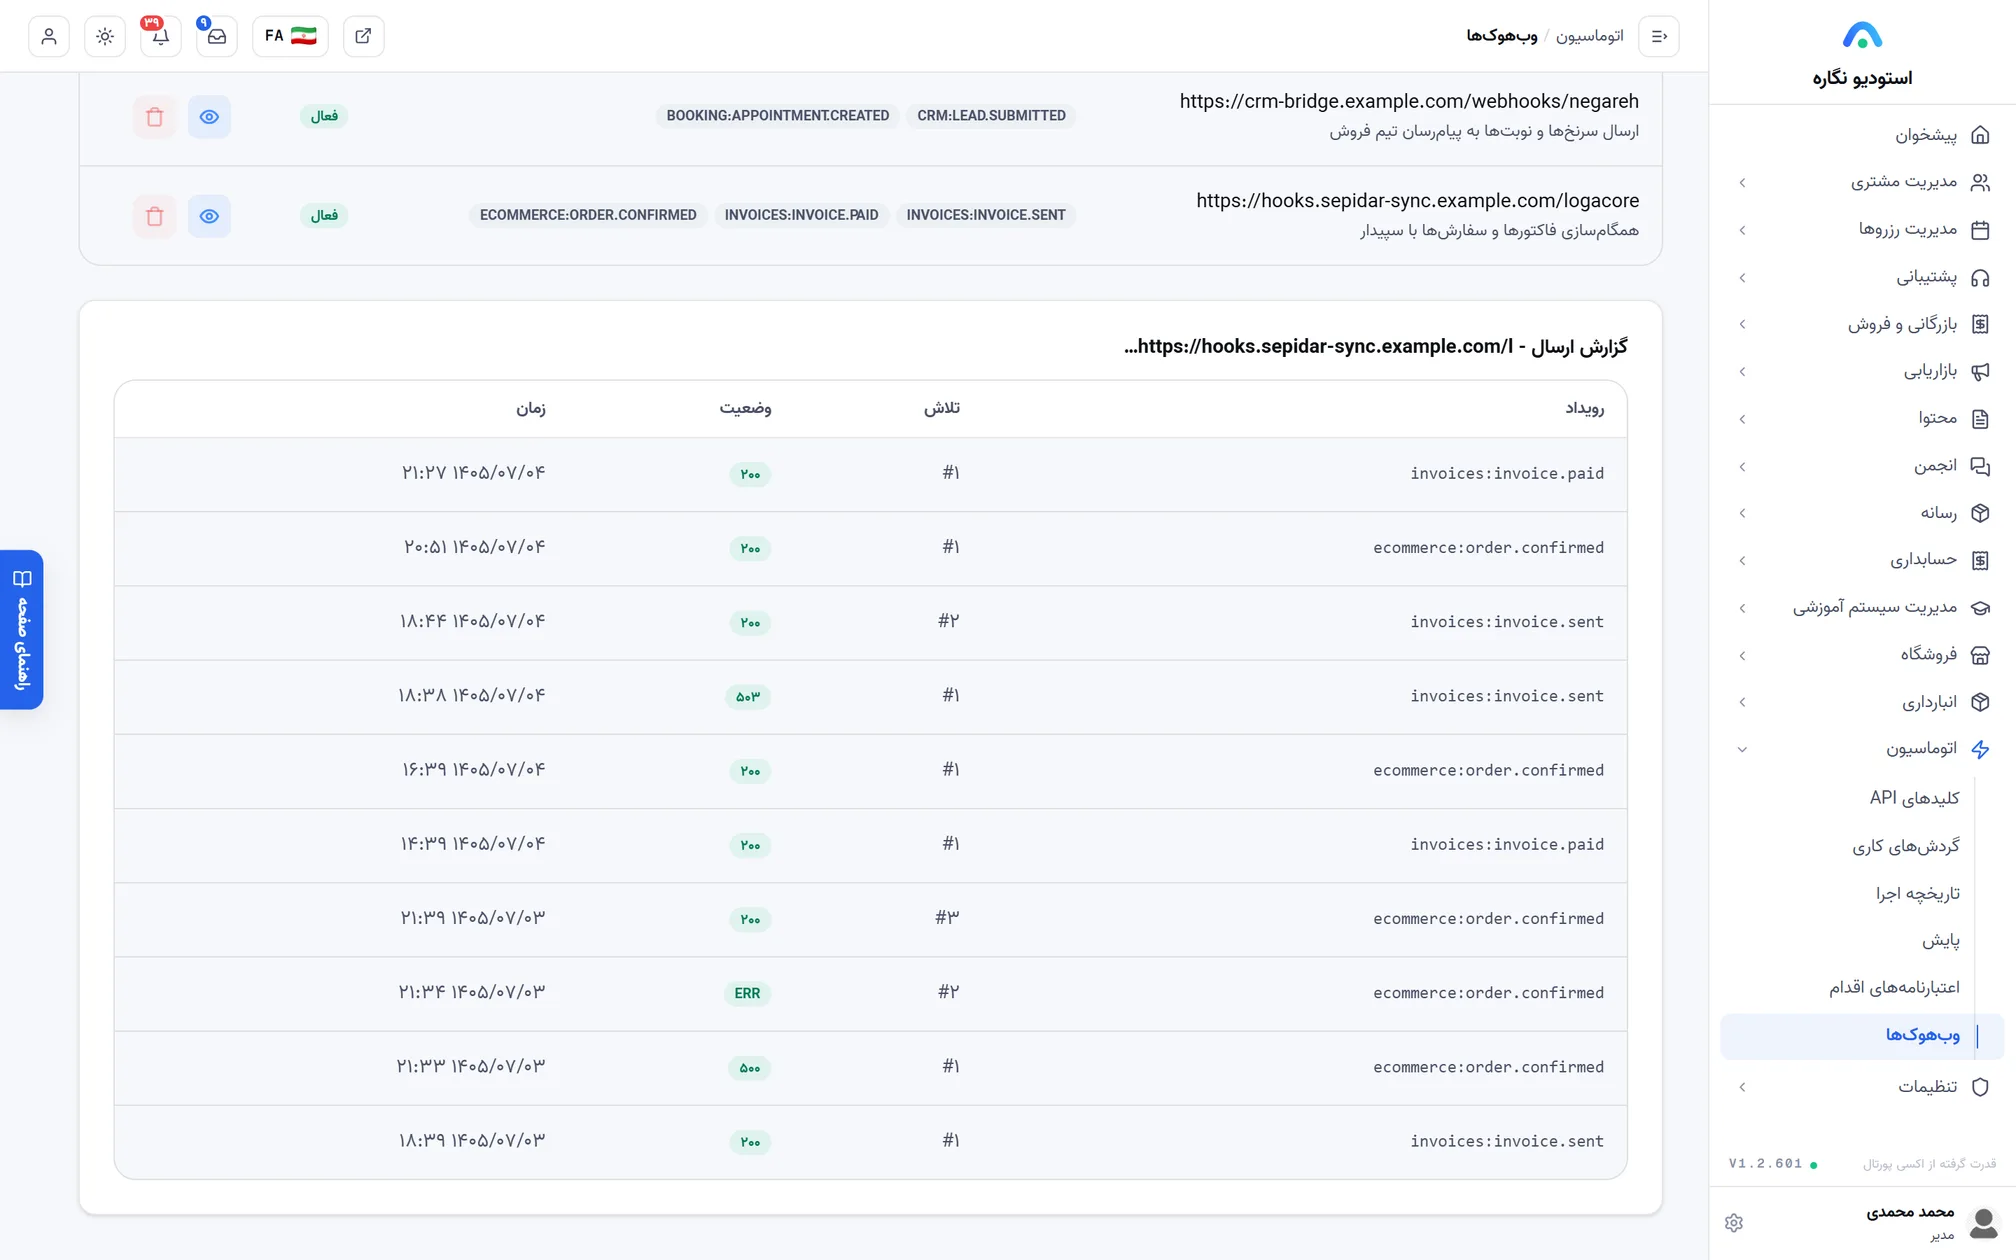Viewport: 2016px width, 1260px height.
Task: Open کلیدهای API submenu item
Action: (1914, 797)
